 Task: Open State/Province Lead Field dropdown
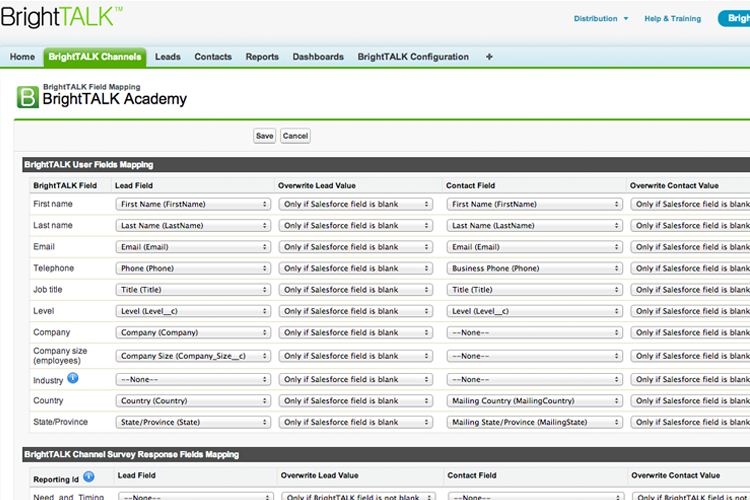193,422
